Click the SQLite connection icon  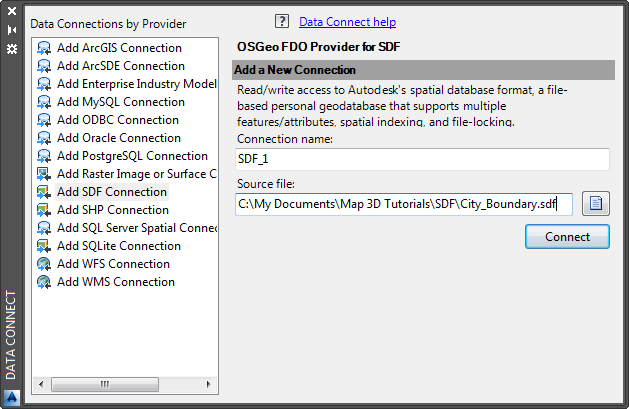44,246
